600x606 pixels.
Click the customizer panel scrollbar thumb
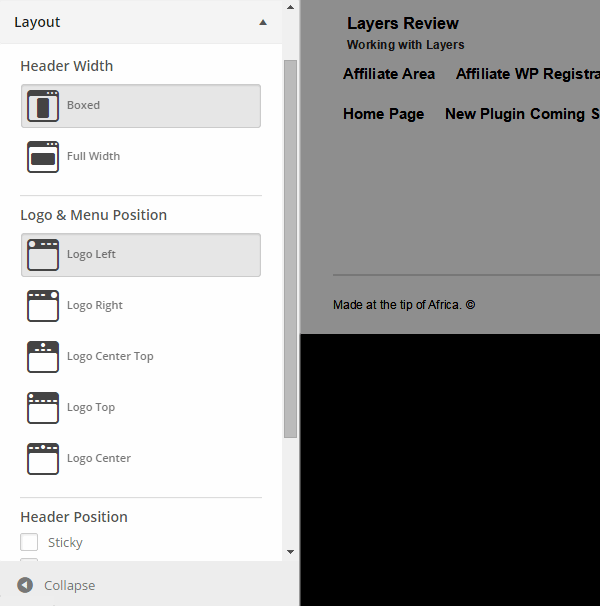(x=290, y=249)
